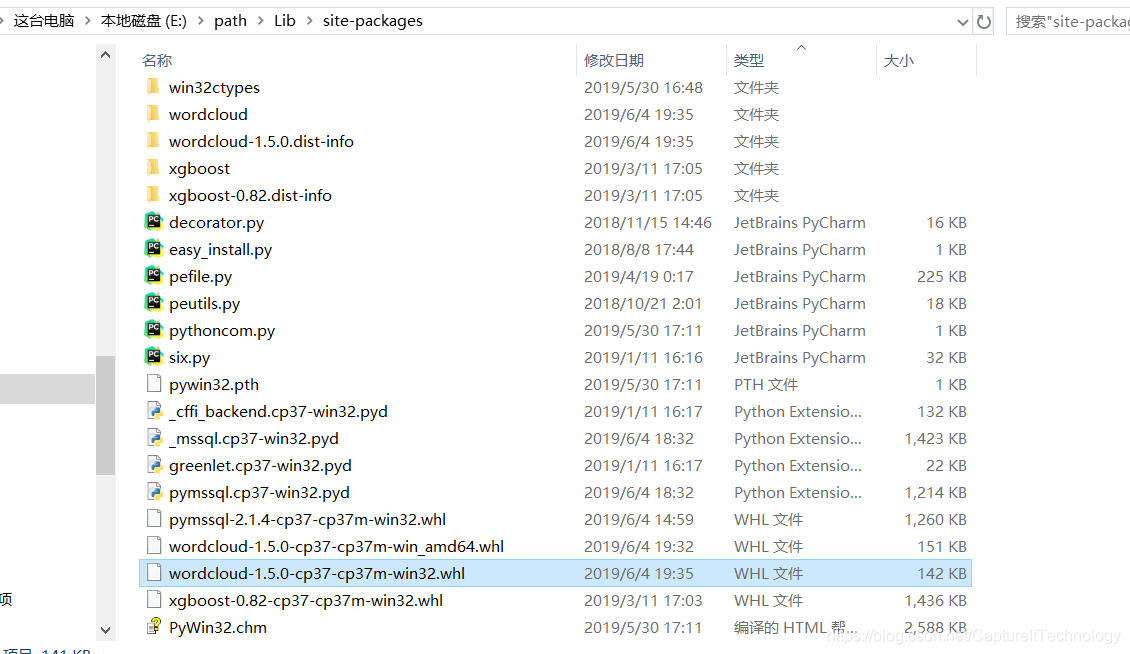The width and height of the screenshot is (1130, 654).
Task: Click the PyCharm icon of pefile.py
Action: (154, 275)
